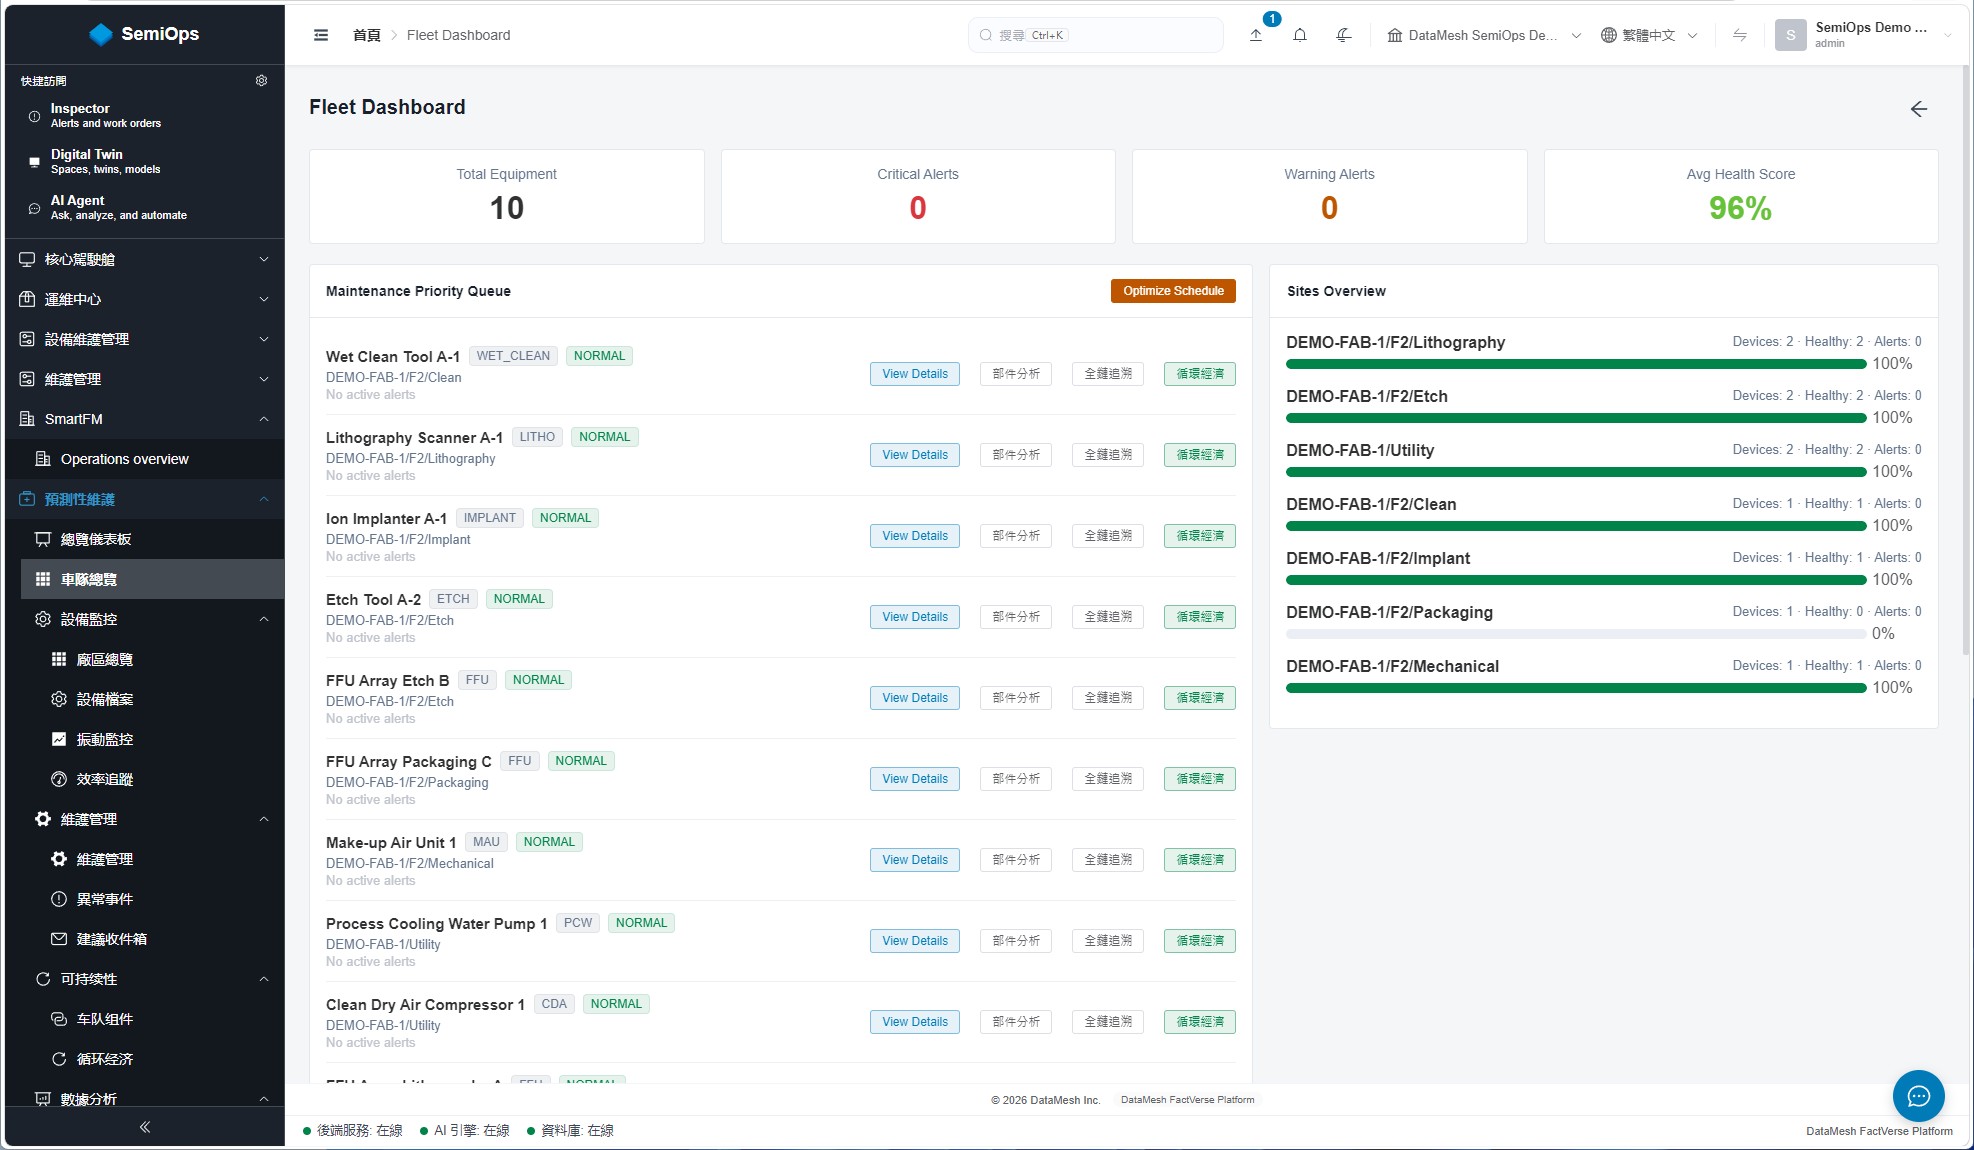The image size is (1974, 1150).
Task: Click 循環經濟 for Etch Tool A-2
Action: tap(1200, 617)
